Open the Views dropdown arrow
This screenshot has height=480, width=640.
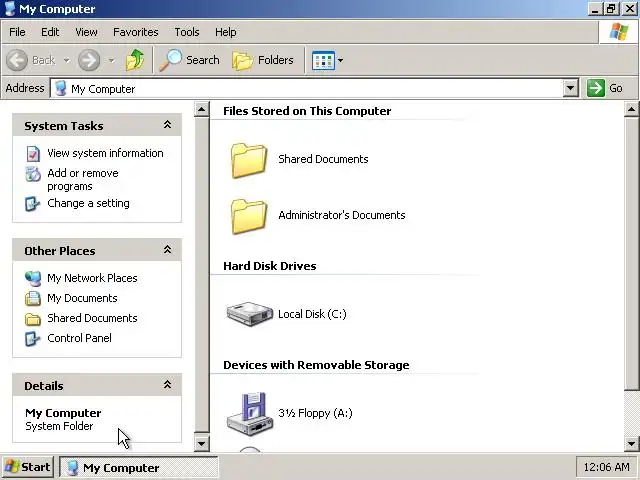coord(340,60)
